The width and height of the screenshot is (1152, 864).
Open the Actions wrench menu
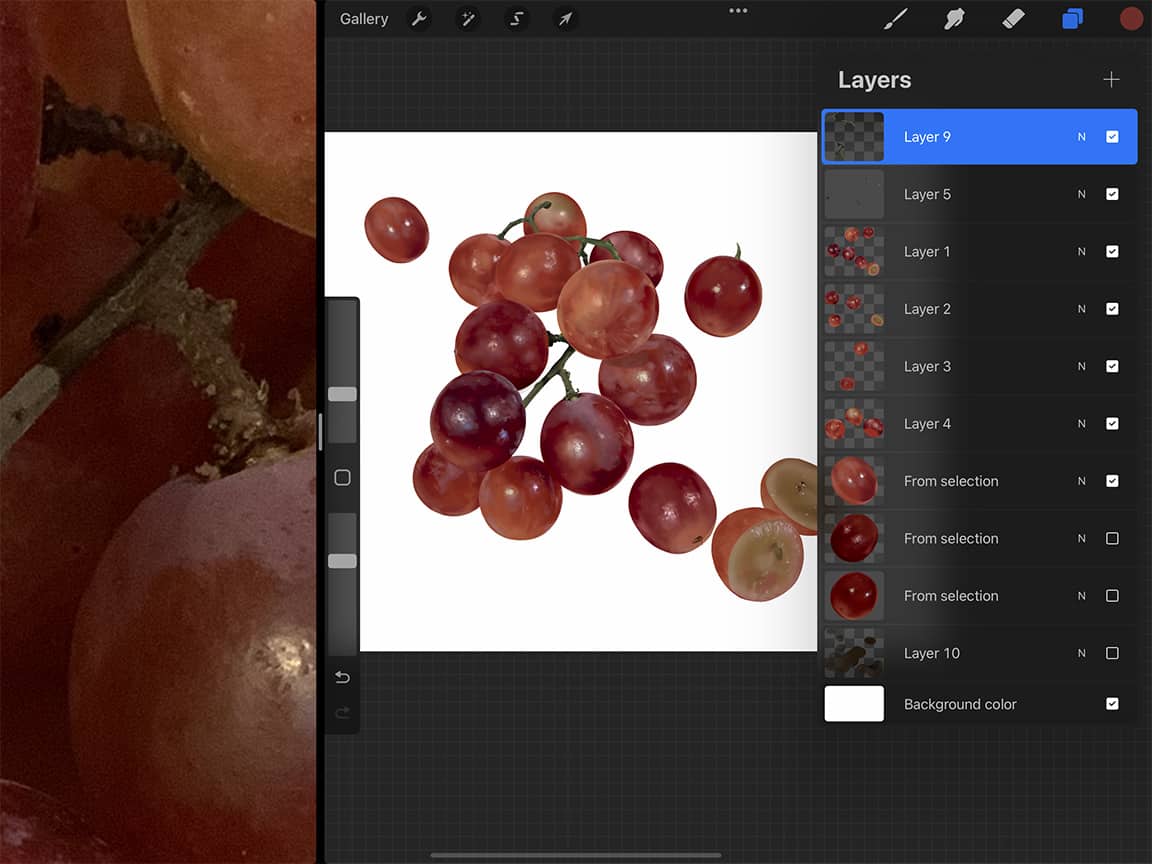point(419,18)
